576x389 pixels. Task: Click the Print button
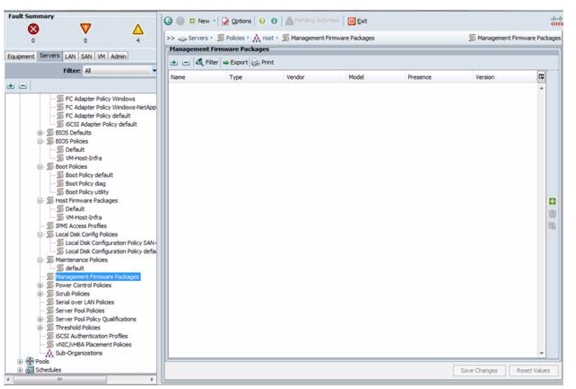point(263,62)
